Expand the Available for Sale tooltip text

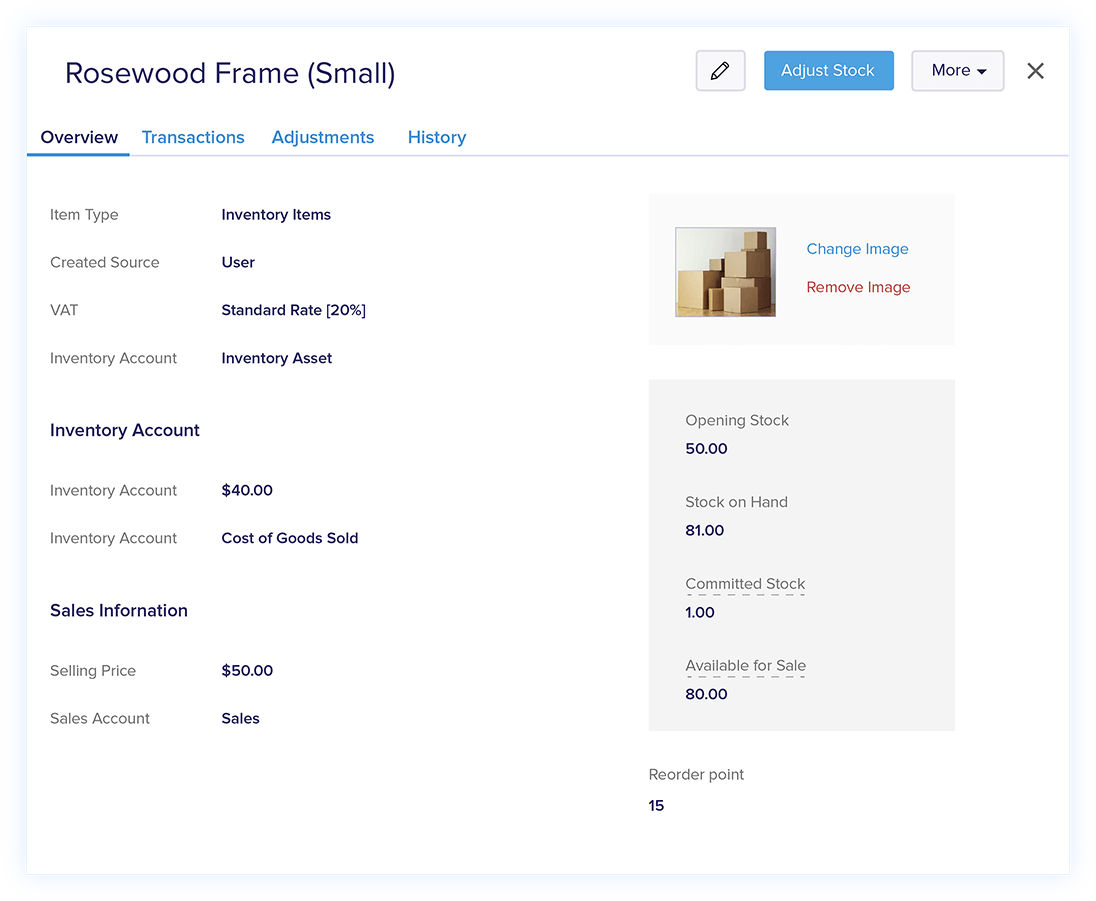pyautogui.click(x=745, y=666)
